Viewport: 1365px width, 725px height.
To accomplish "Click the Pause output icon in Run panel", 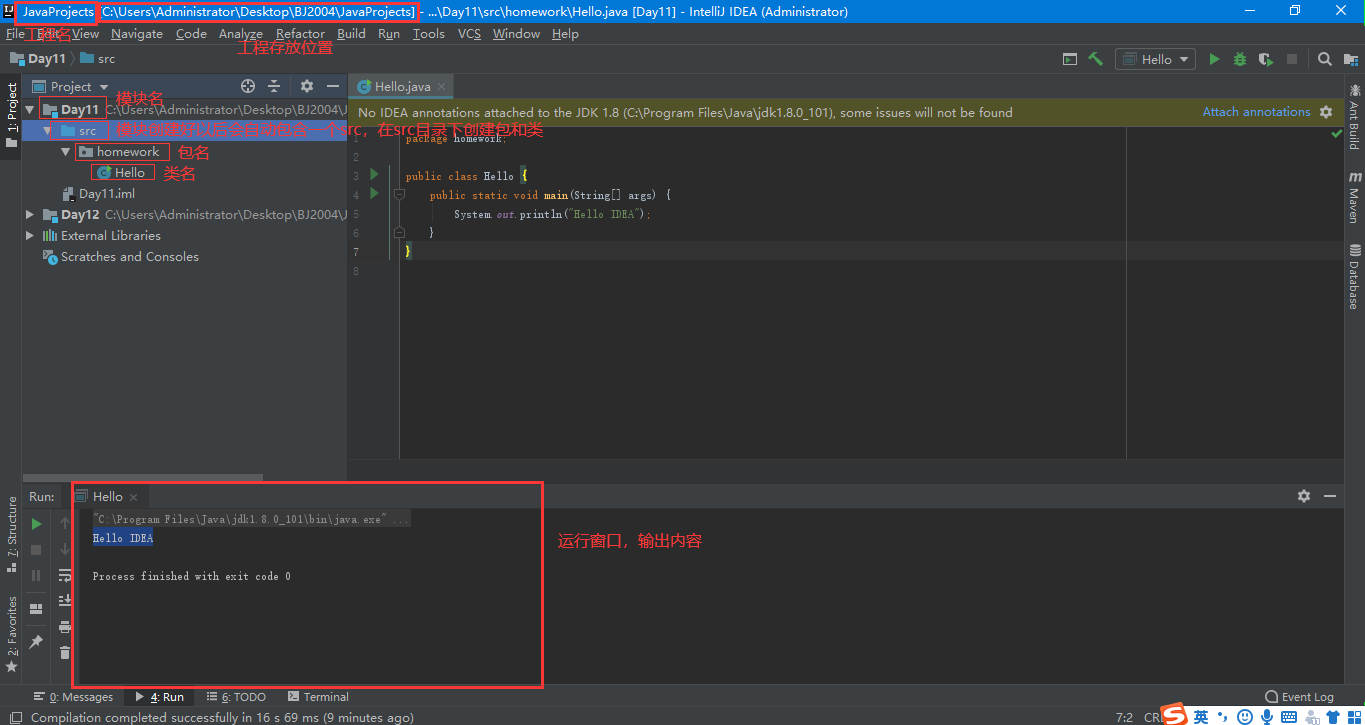I will point(36,575).
